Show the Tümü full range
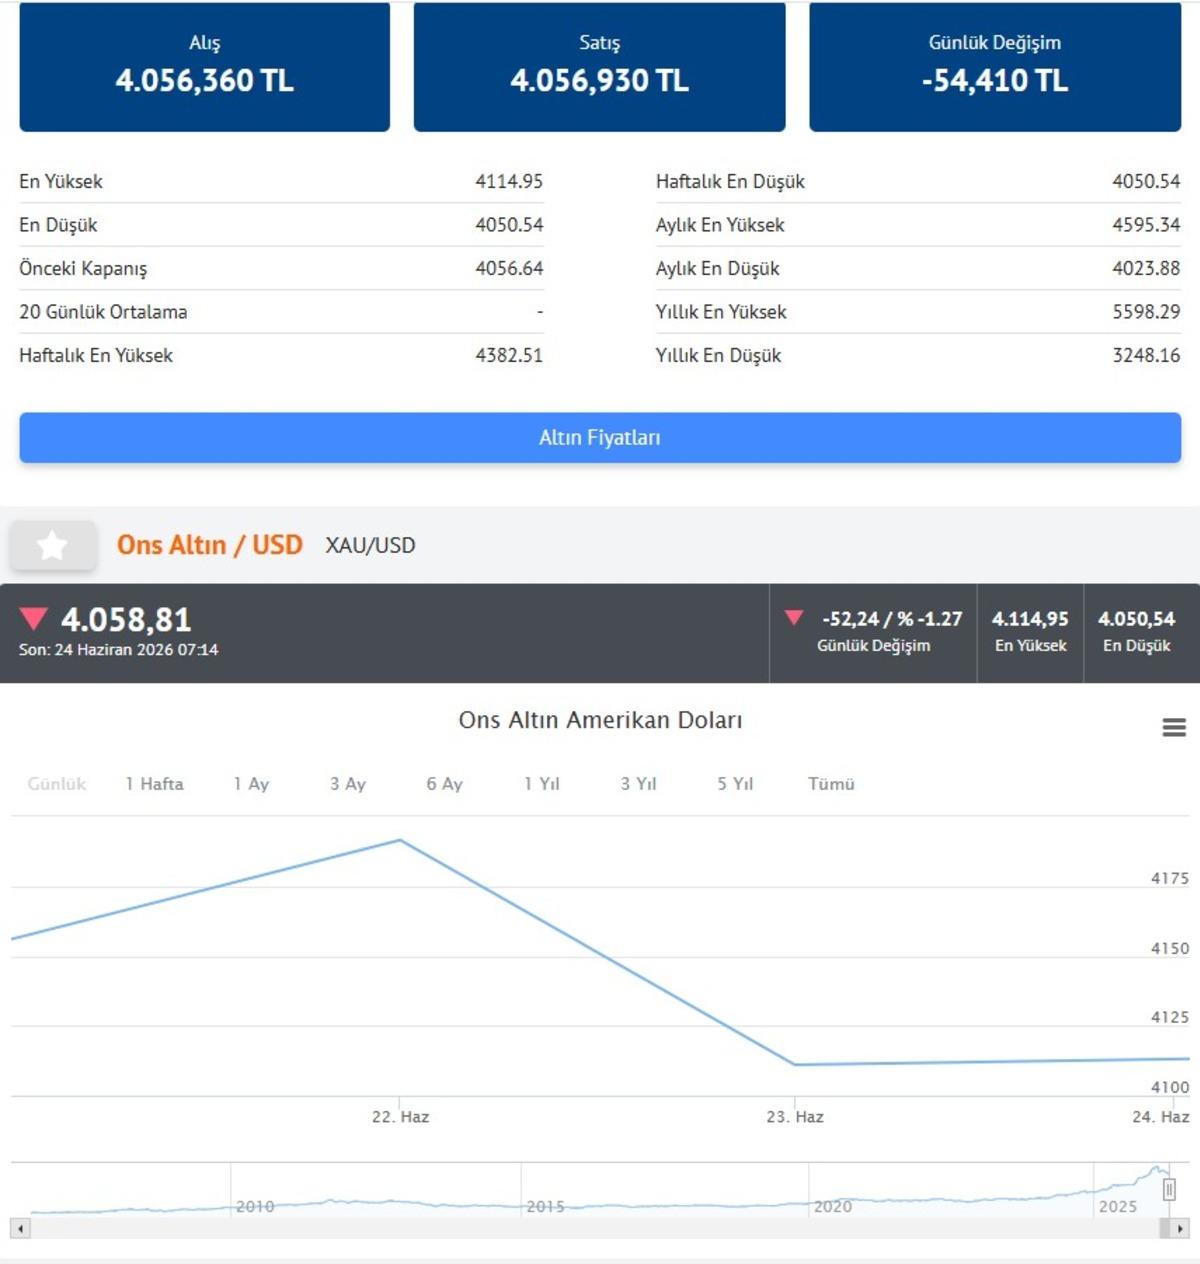 (831, 784)
